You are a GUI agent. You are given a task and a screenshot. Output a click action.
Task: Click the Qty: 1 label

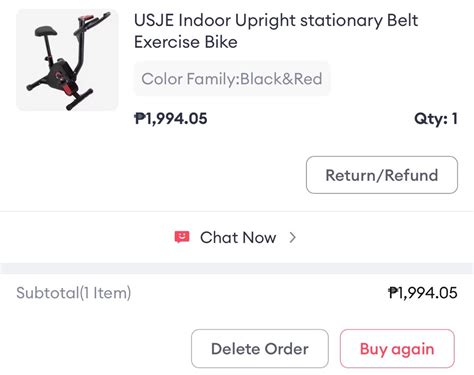click(x=436, y=119)
